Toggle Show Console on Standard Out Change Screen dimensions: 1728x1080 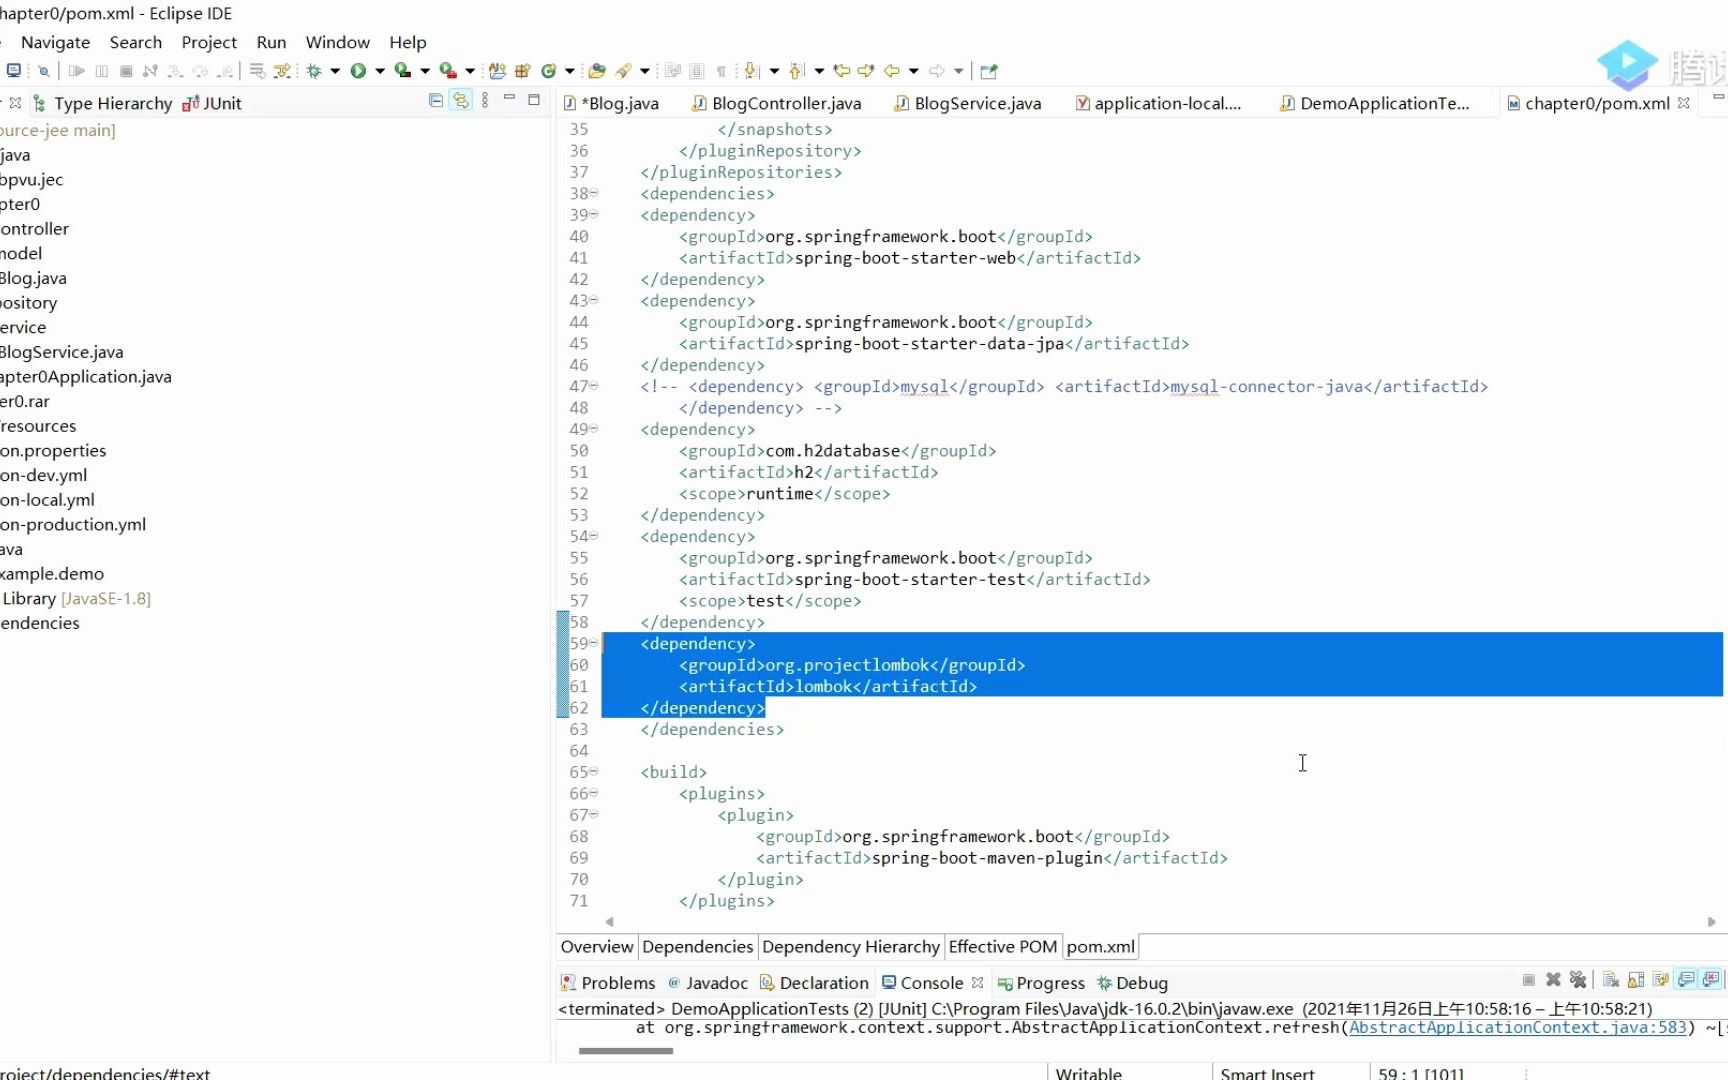tap(1686, 980)
